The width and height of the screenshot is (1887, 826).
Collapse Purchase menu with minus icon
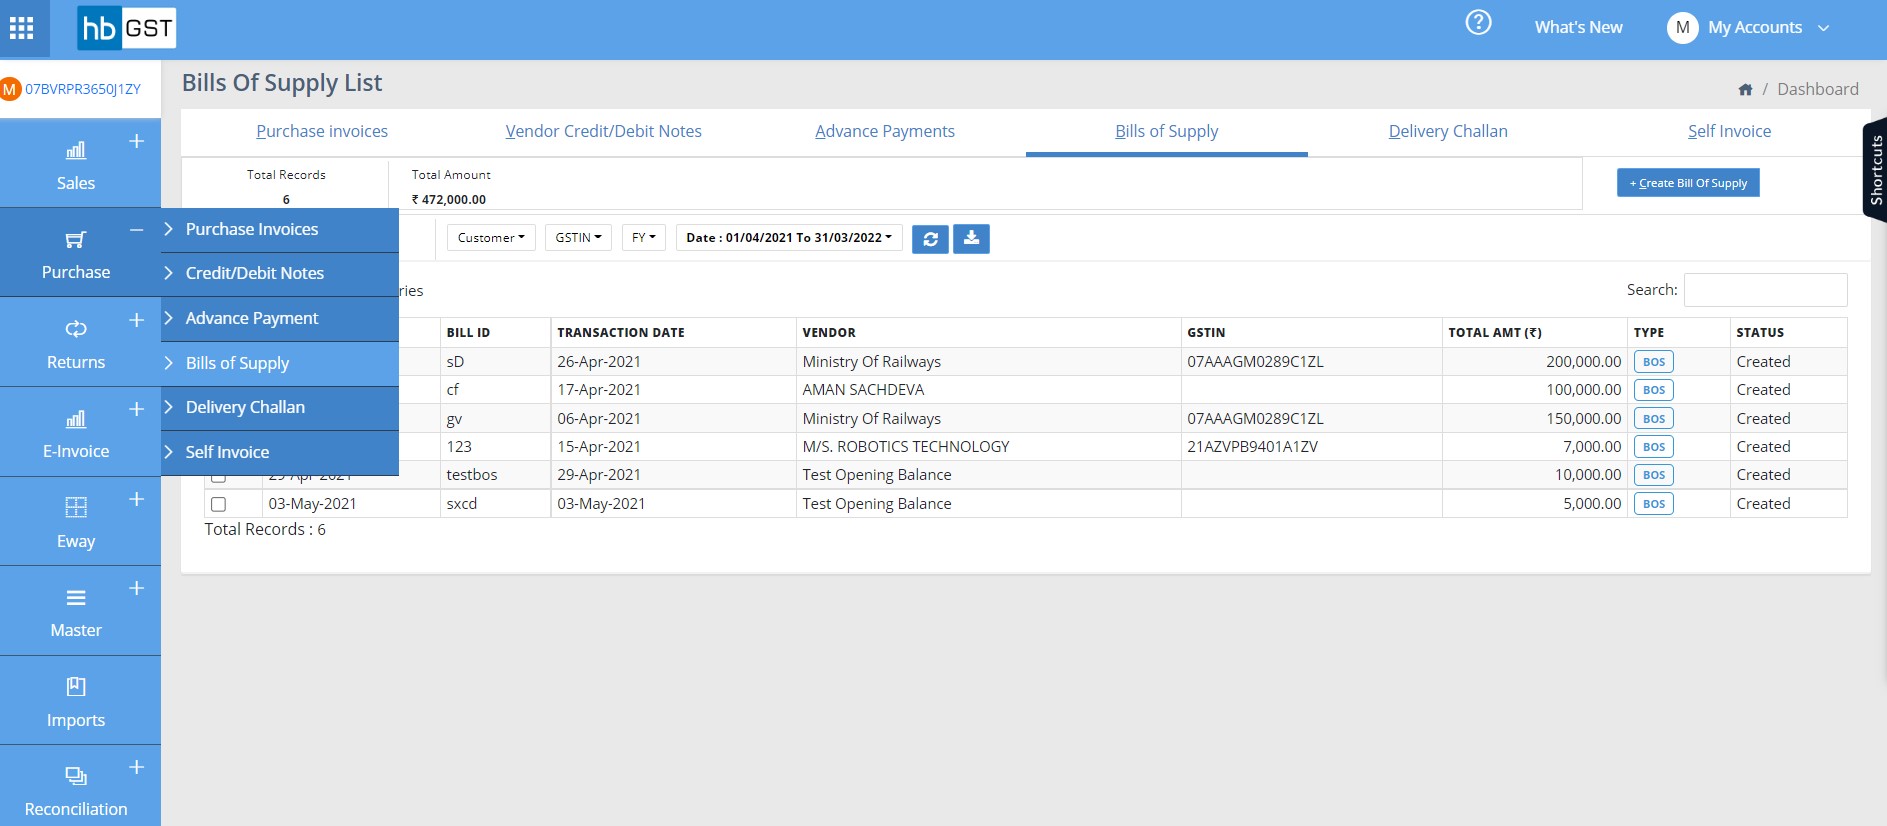(137, 230)
